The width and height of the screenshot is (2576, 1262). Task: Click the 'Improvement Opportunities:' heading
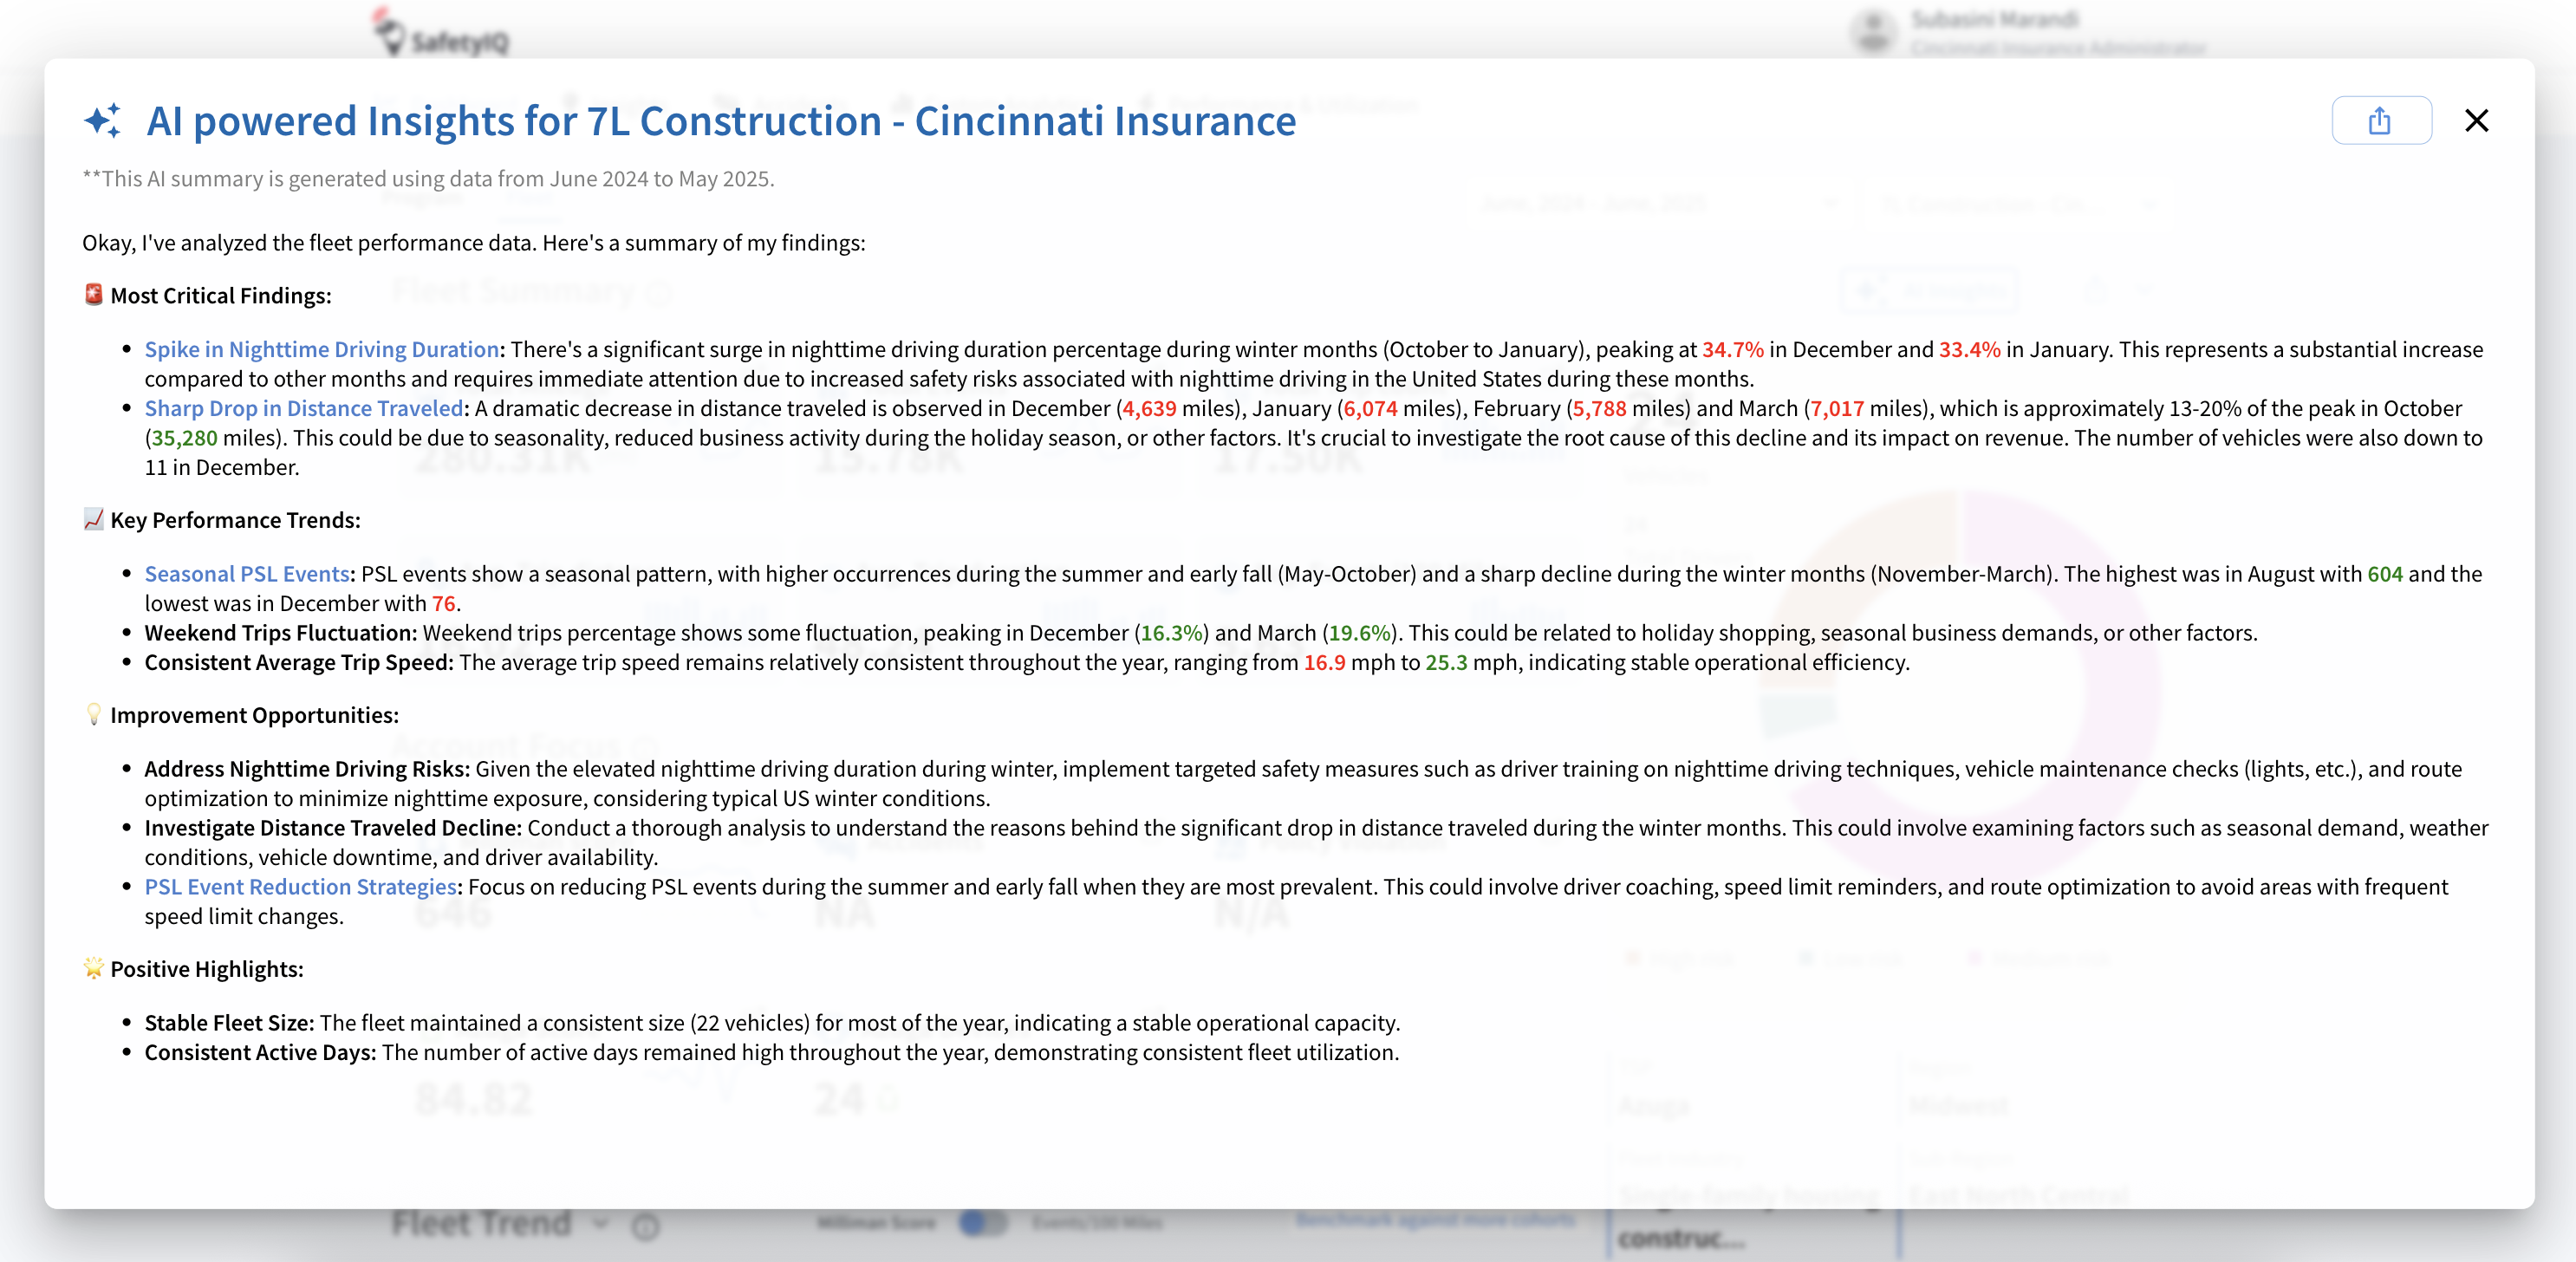click(255, 715)
